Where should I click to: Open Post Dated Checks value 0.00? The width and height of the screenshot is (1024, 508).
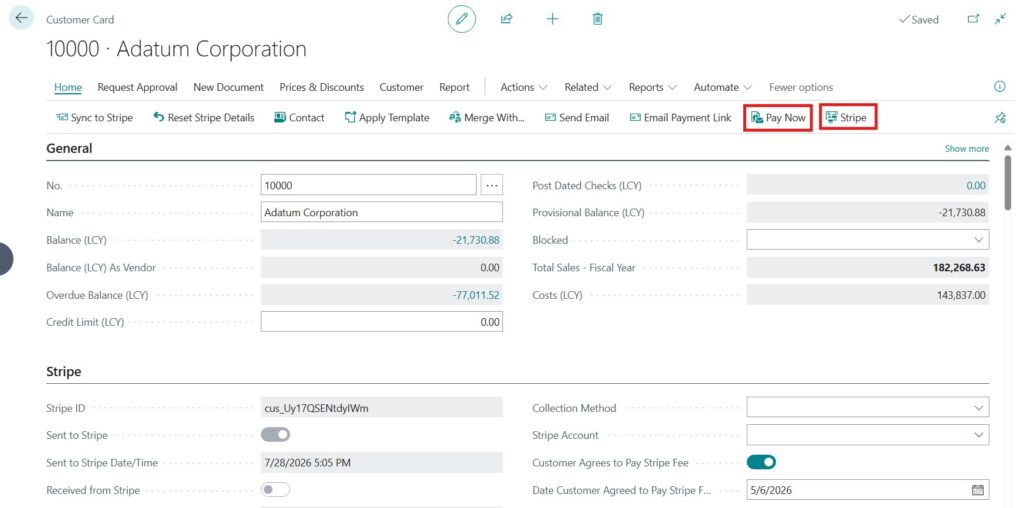click(x=976, y=185)
